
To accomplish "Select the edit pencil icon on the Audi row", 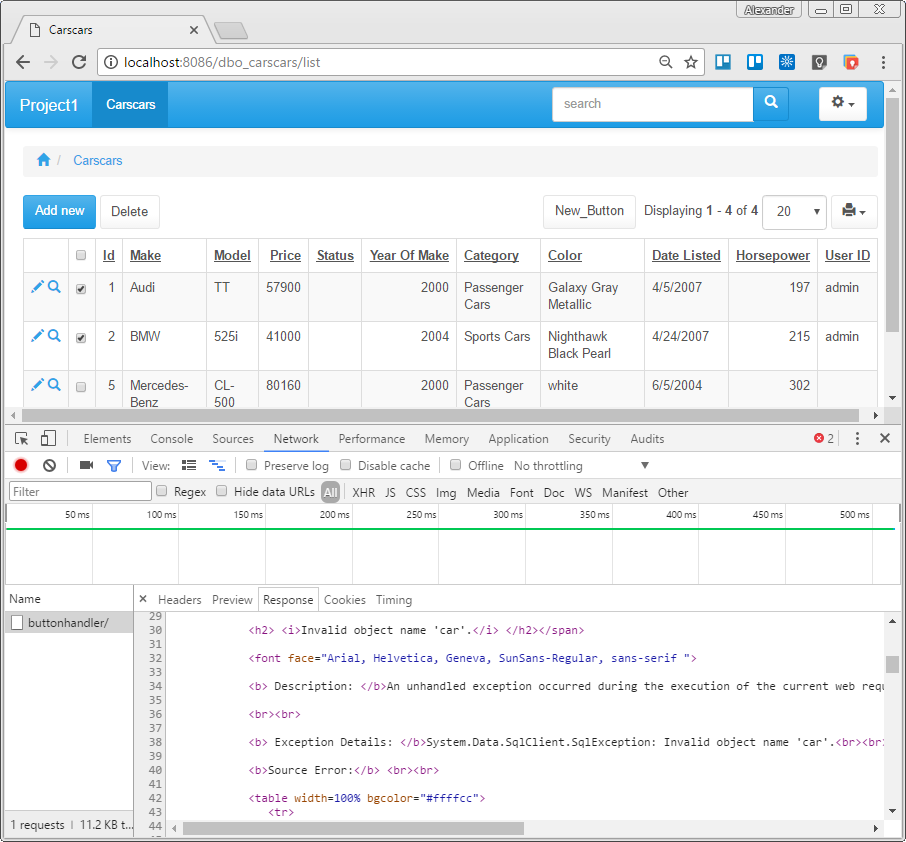I will tap(35, 287).
